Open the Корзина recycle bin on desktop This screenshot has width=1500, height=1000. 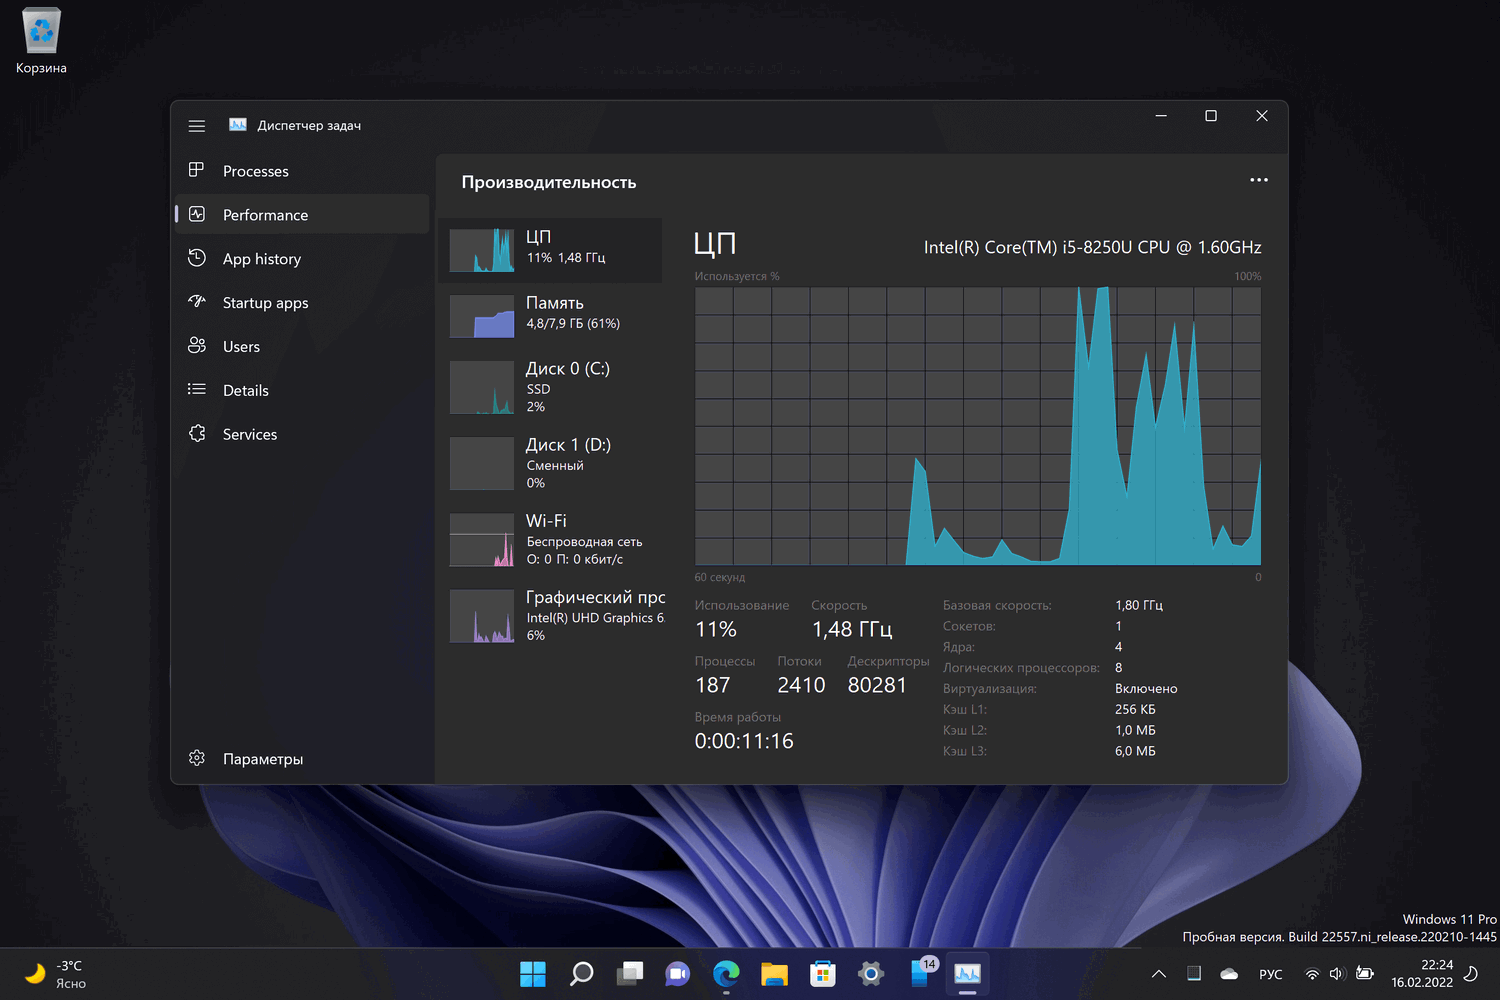tap(41, 42)
